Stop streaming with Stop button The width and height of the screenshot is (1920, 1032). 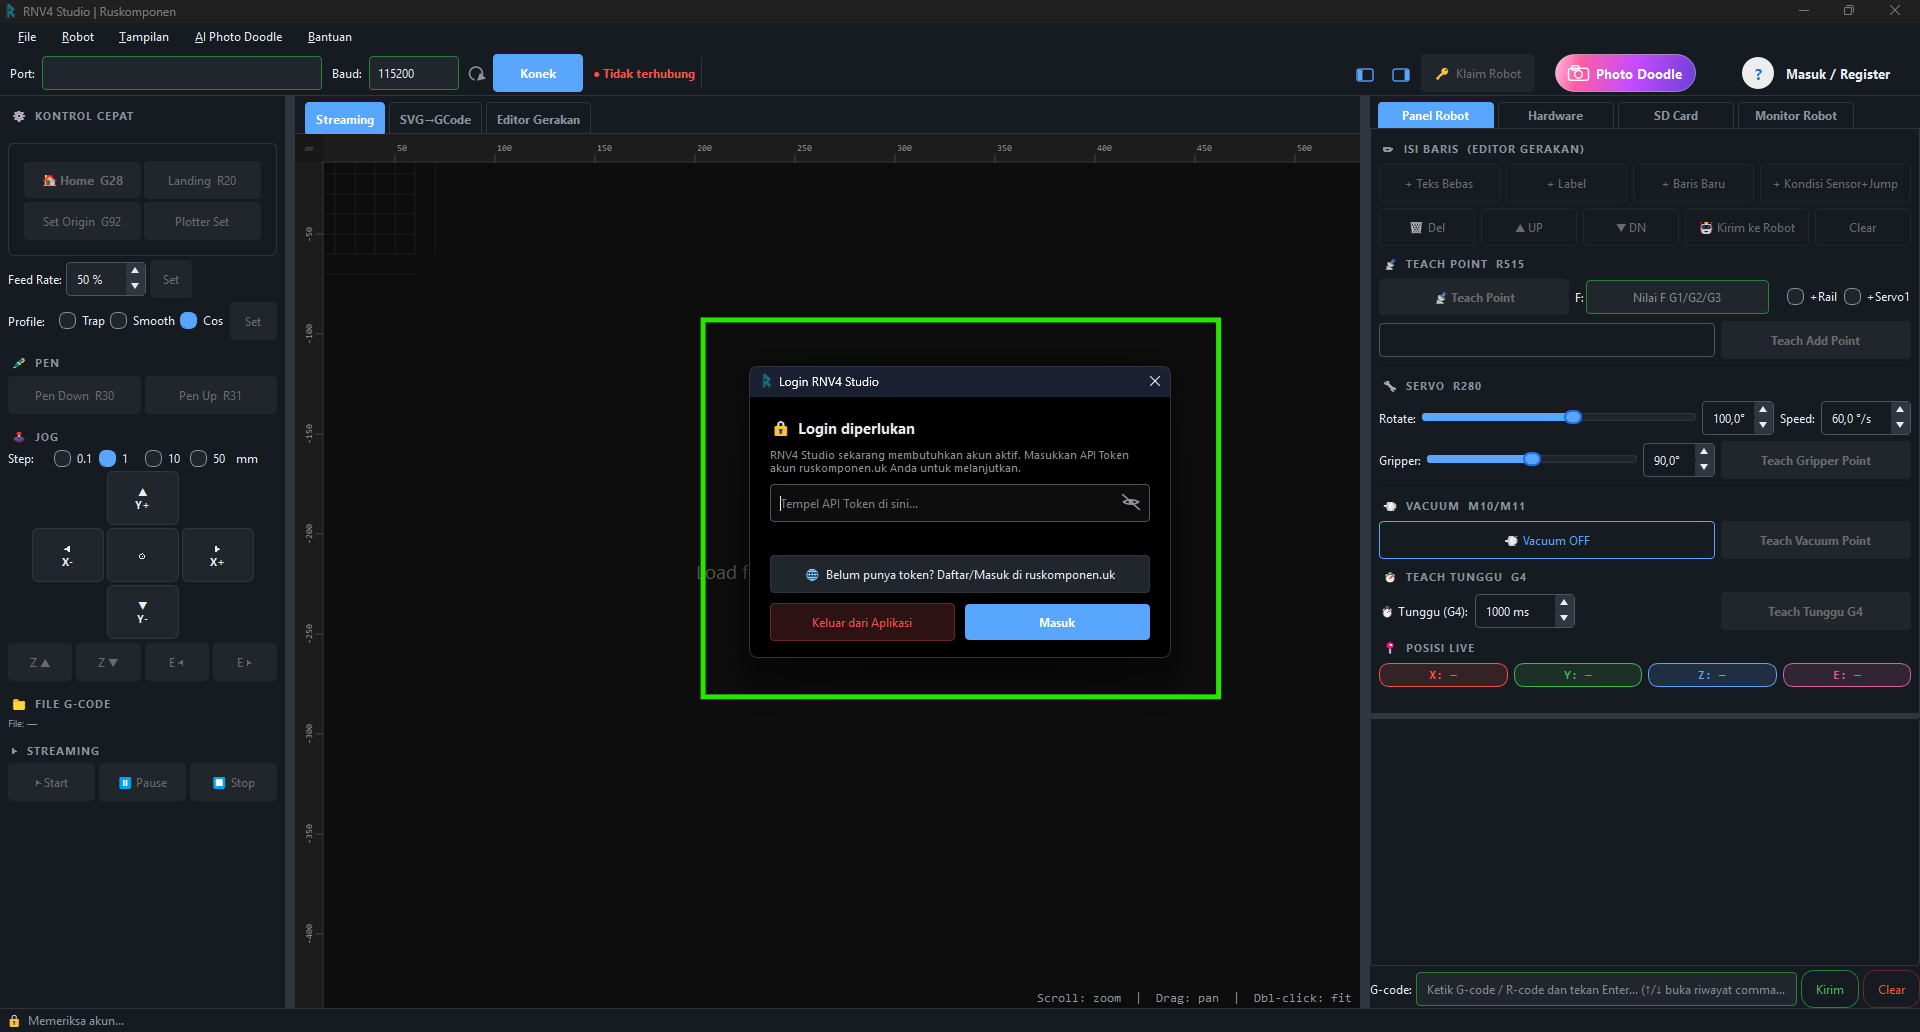pos(234,783)
